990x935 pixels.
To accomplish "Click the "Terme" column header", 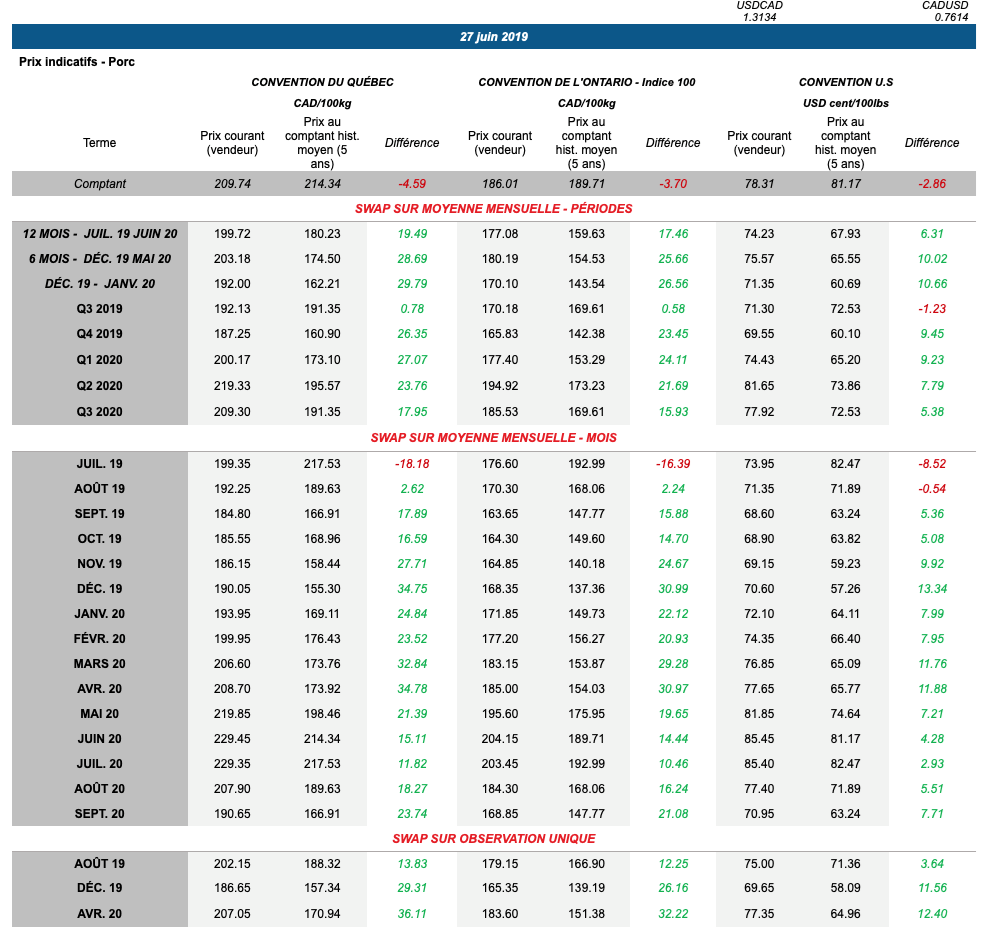I will (x=100, y=143).
